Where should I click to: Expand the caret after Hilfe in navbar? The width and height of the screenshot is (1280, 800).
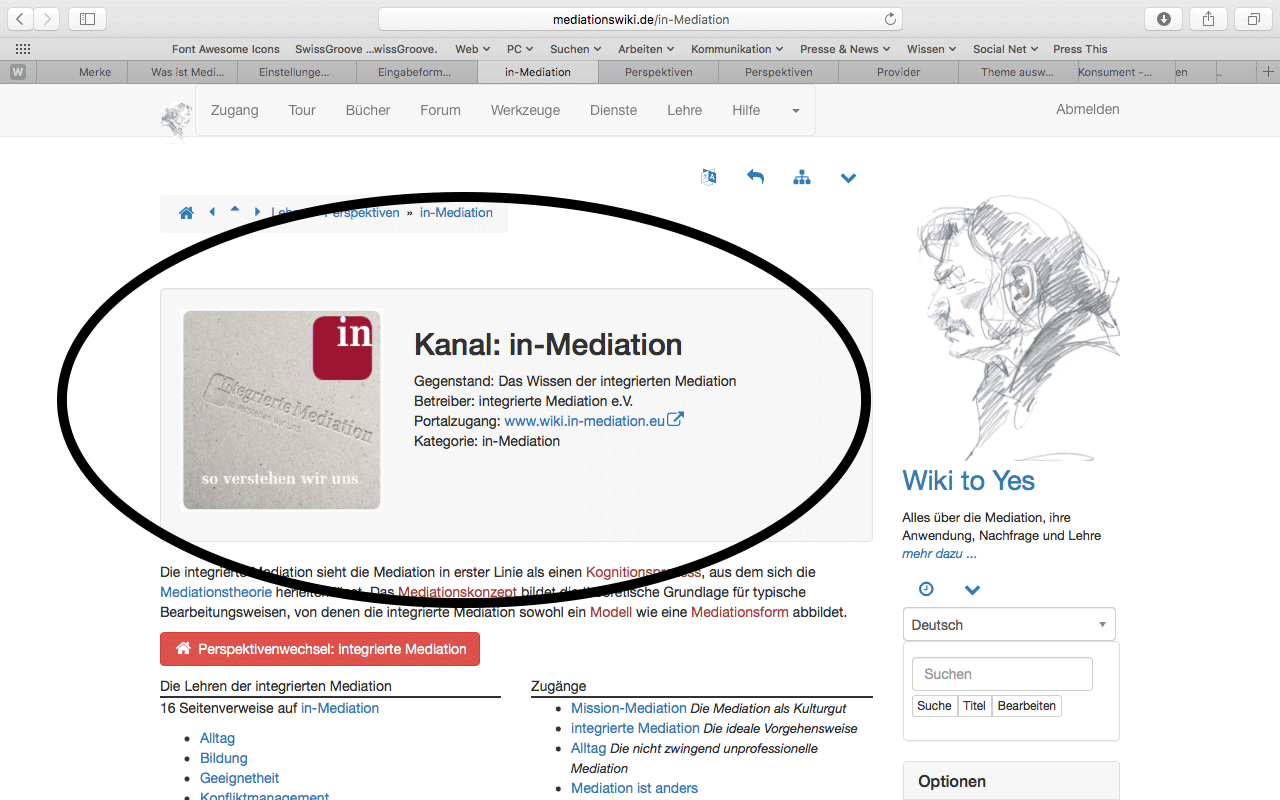point(796,111)
